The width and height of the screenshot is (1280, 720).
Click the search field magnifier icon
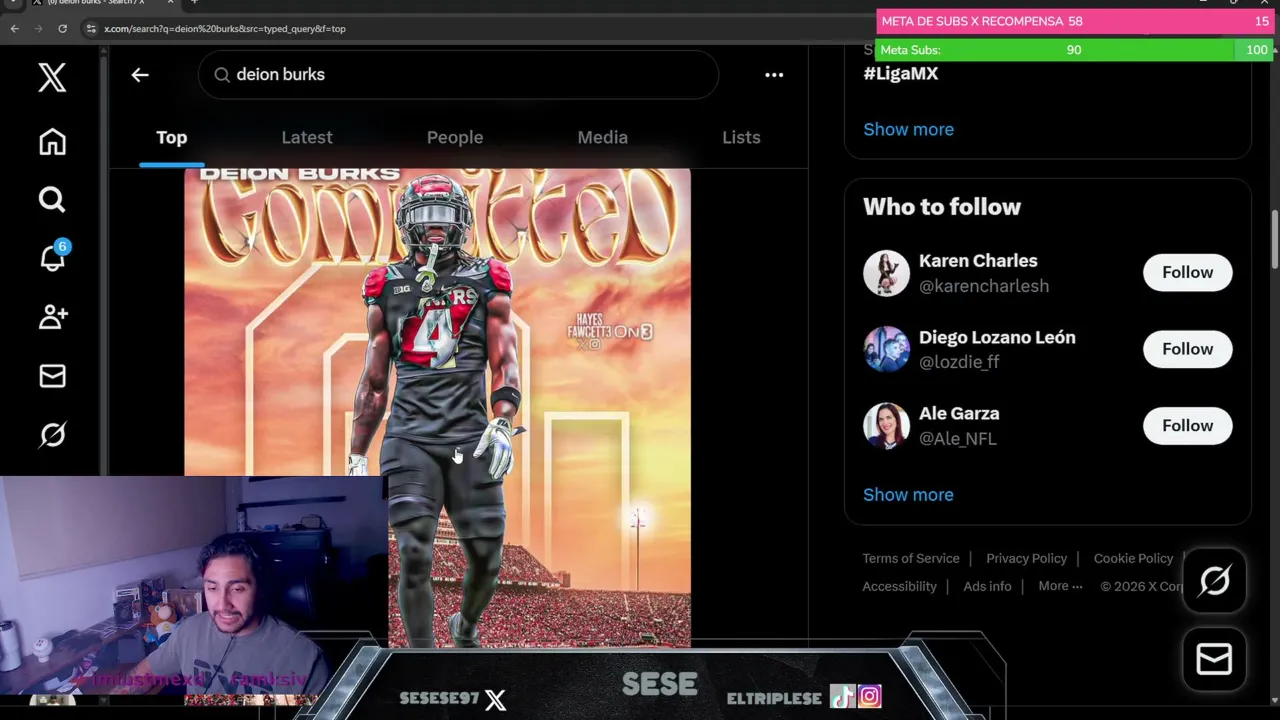[x=222, y=74]
